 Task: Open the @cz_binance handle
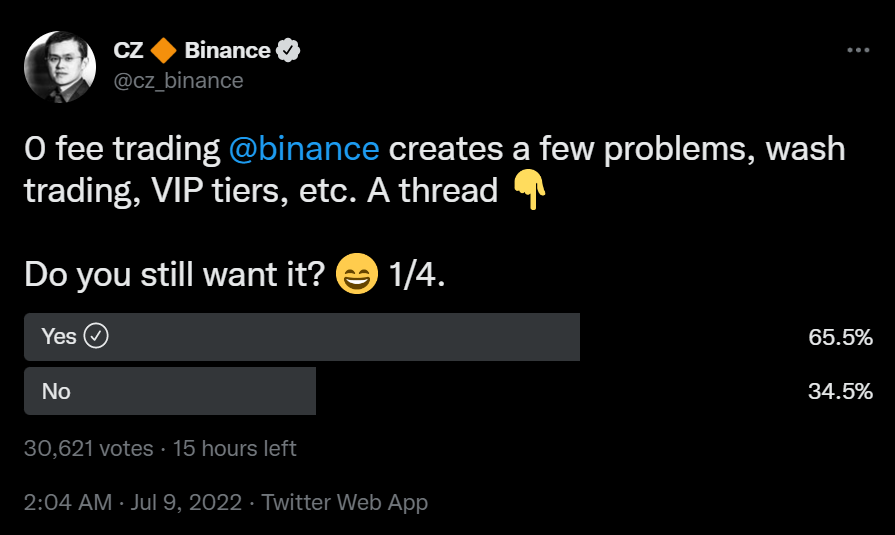(x=179, y=80)
